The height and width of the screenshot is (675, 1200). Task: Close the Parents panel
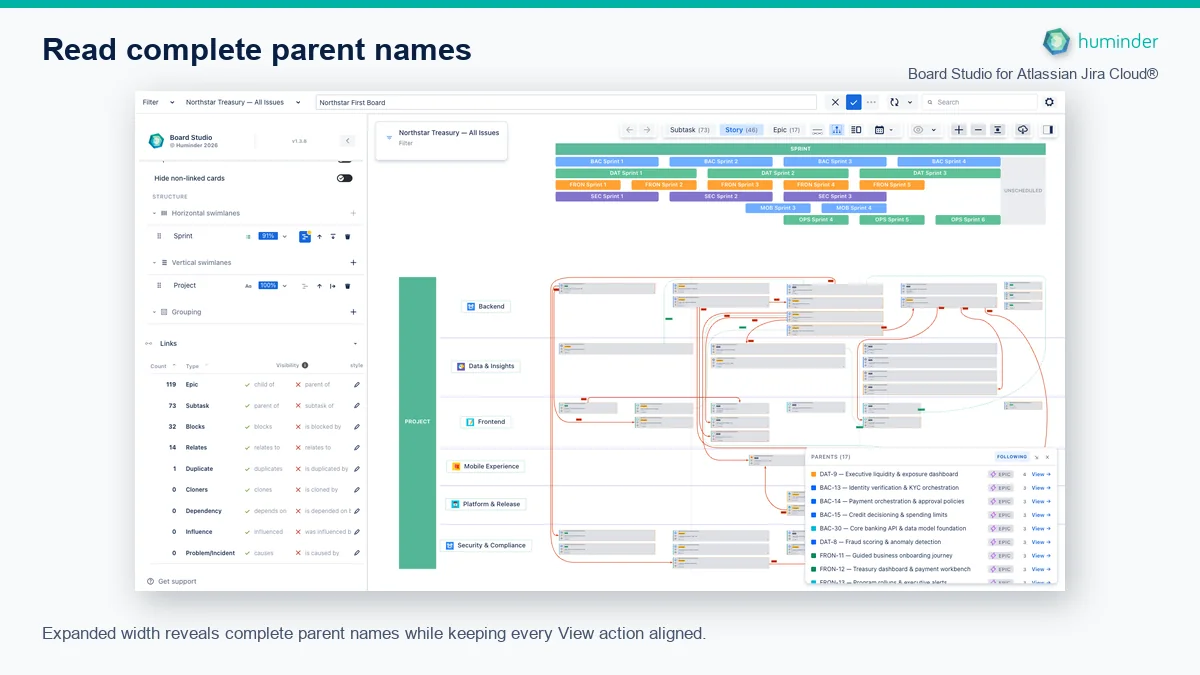point(1048,457)
